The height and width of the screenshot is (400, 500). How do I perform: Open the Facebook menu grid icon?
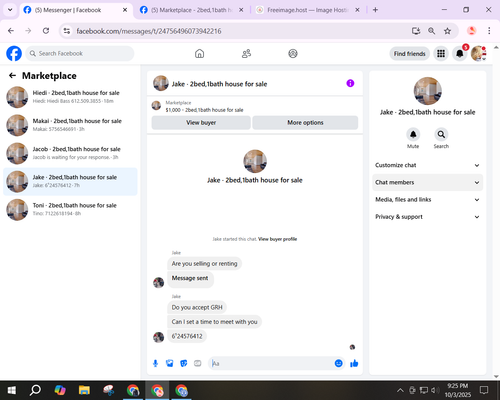(441, 53)
